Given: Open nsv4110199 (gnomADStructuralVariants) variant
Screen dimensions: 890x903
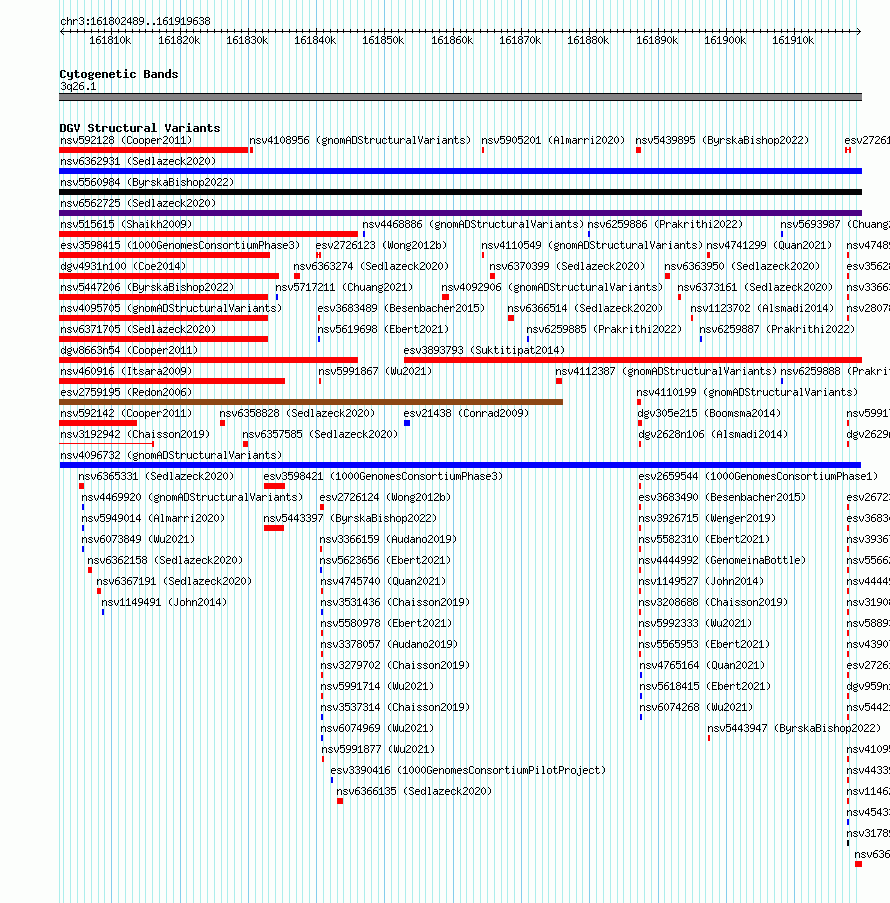Looking at the screenshot, I should click(x=747, y=392).
